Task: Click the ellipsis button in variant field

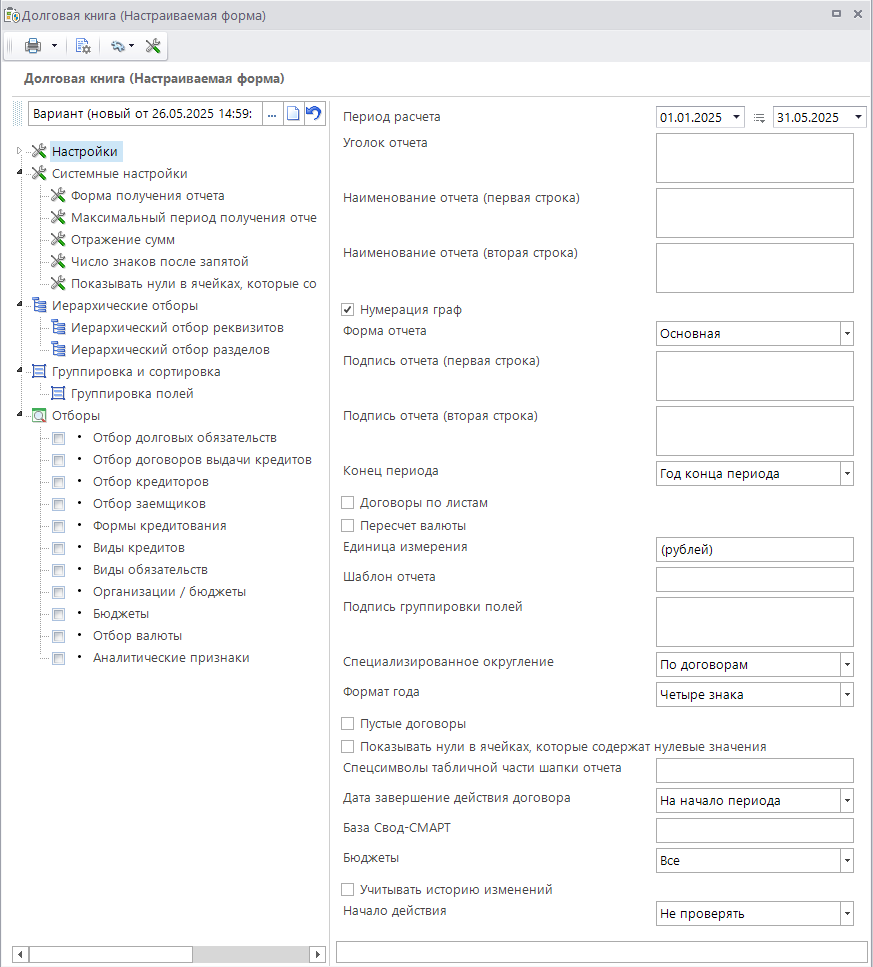Action: (x=271, y=114)
